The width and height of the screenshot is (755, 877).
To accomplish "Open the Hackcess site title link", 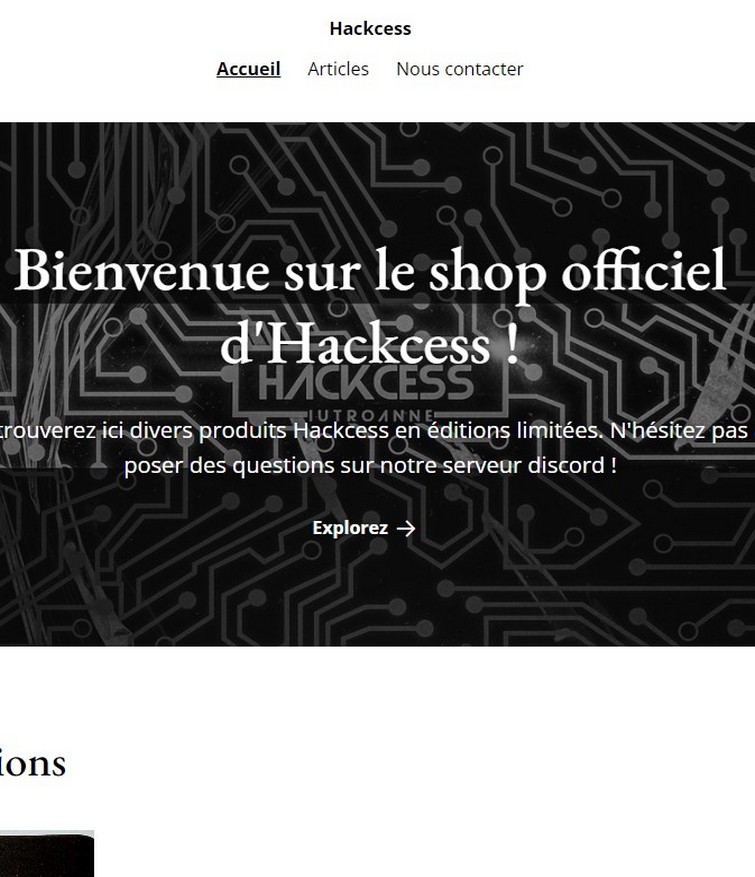I will tap(370, 29).
